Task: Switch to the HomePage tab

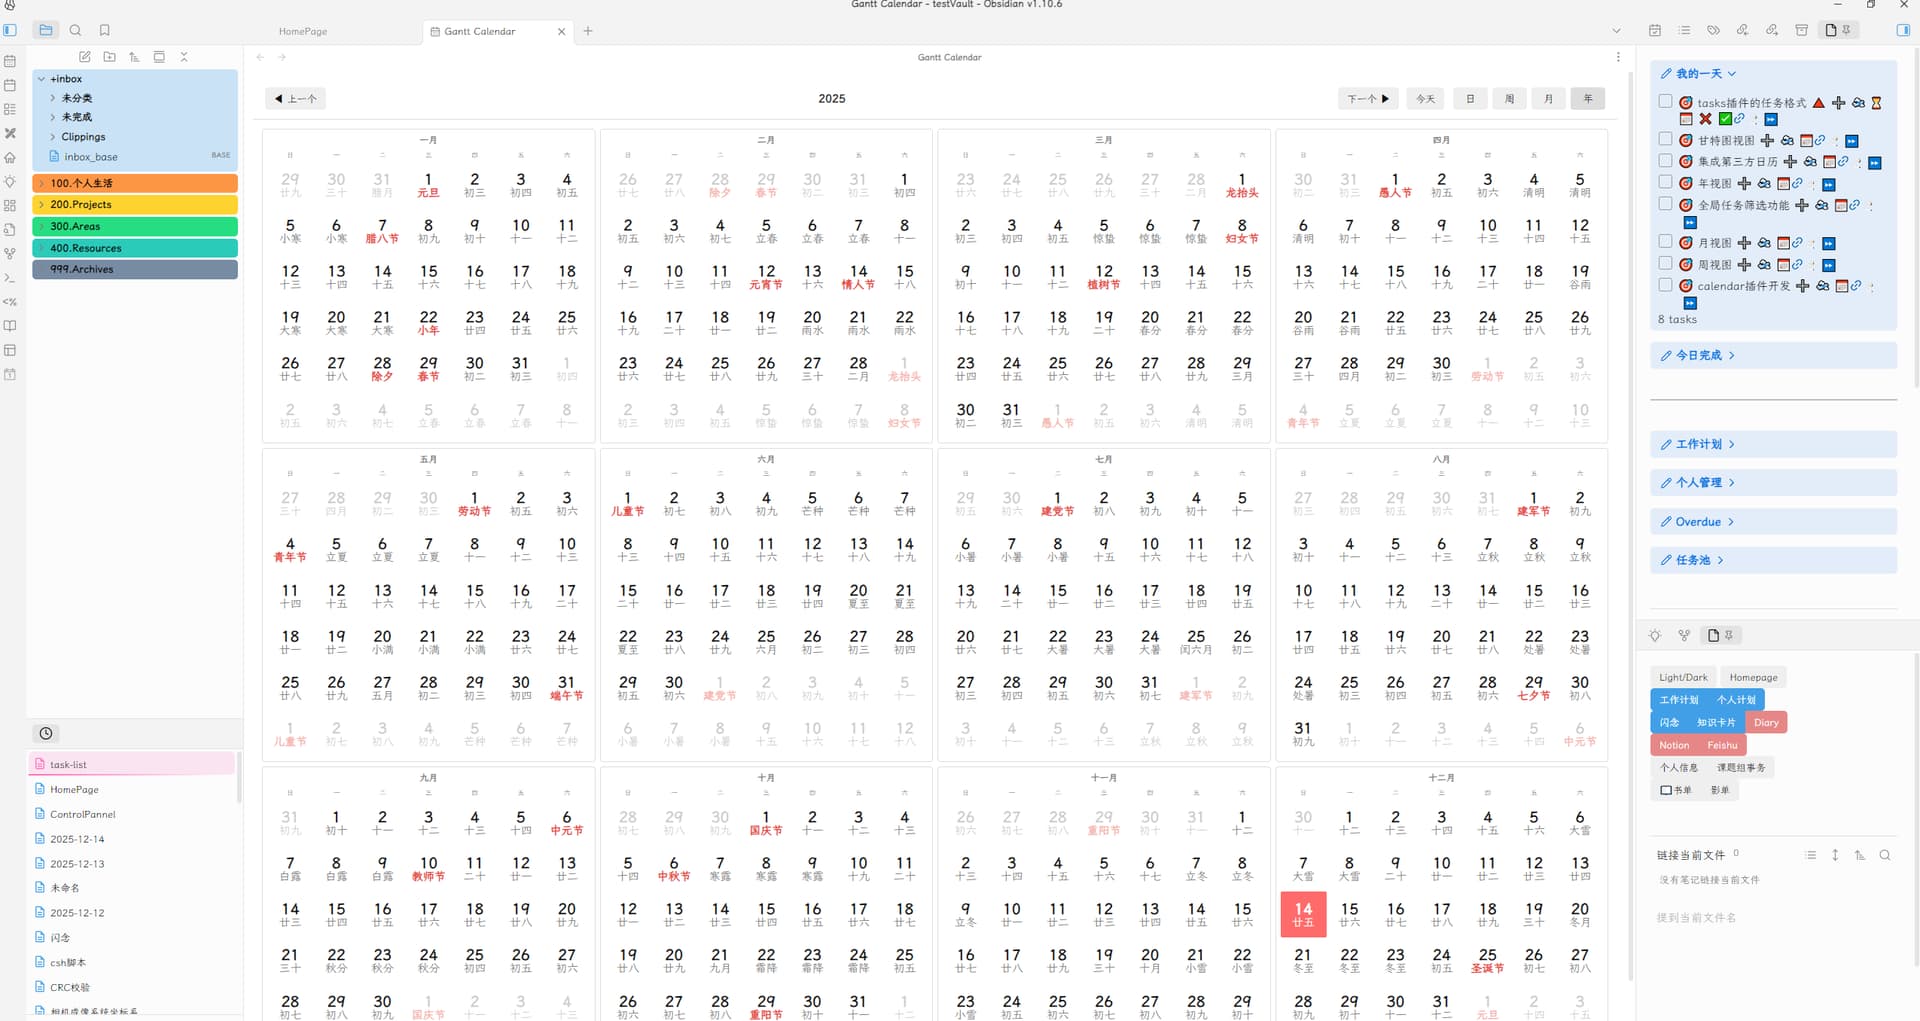Action: pos(303,32)
